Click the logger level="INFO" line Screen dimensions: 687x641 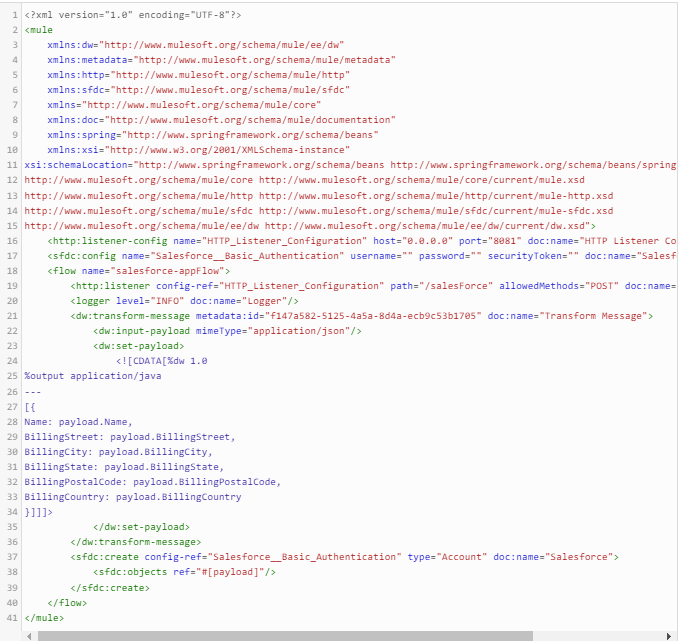coord(184,301)
